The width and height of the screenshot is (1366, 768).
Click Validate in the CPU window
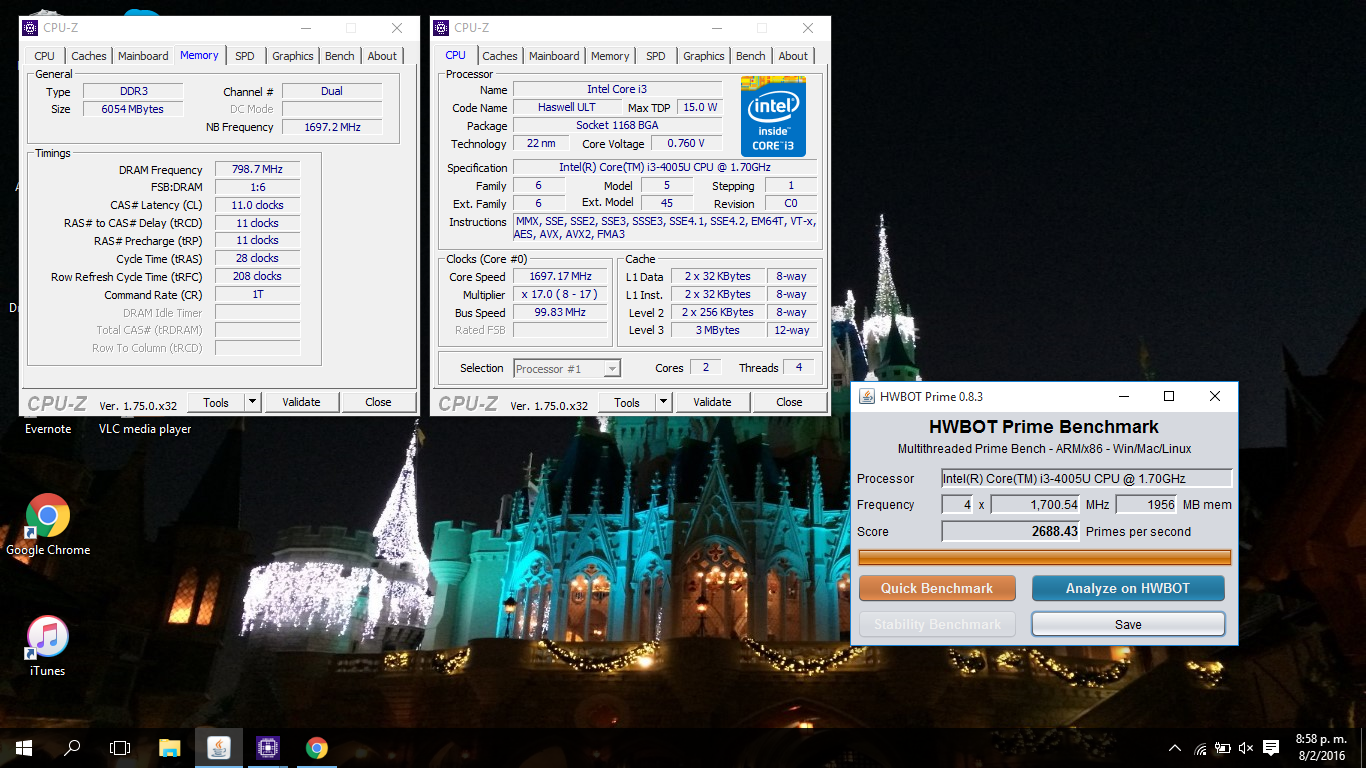pyautogui.click(x=712, y=402)
